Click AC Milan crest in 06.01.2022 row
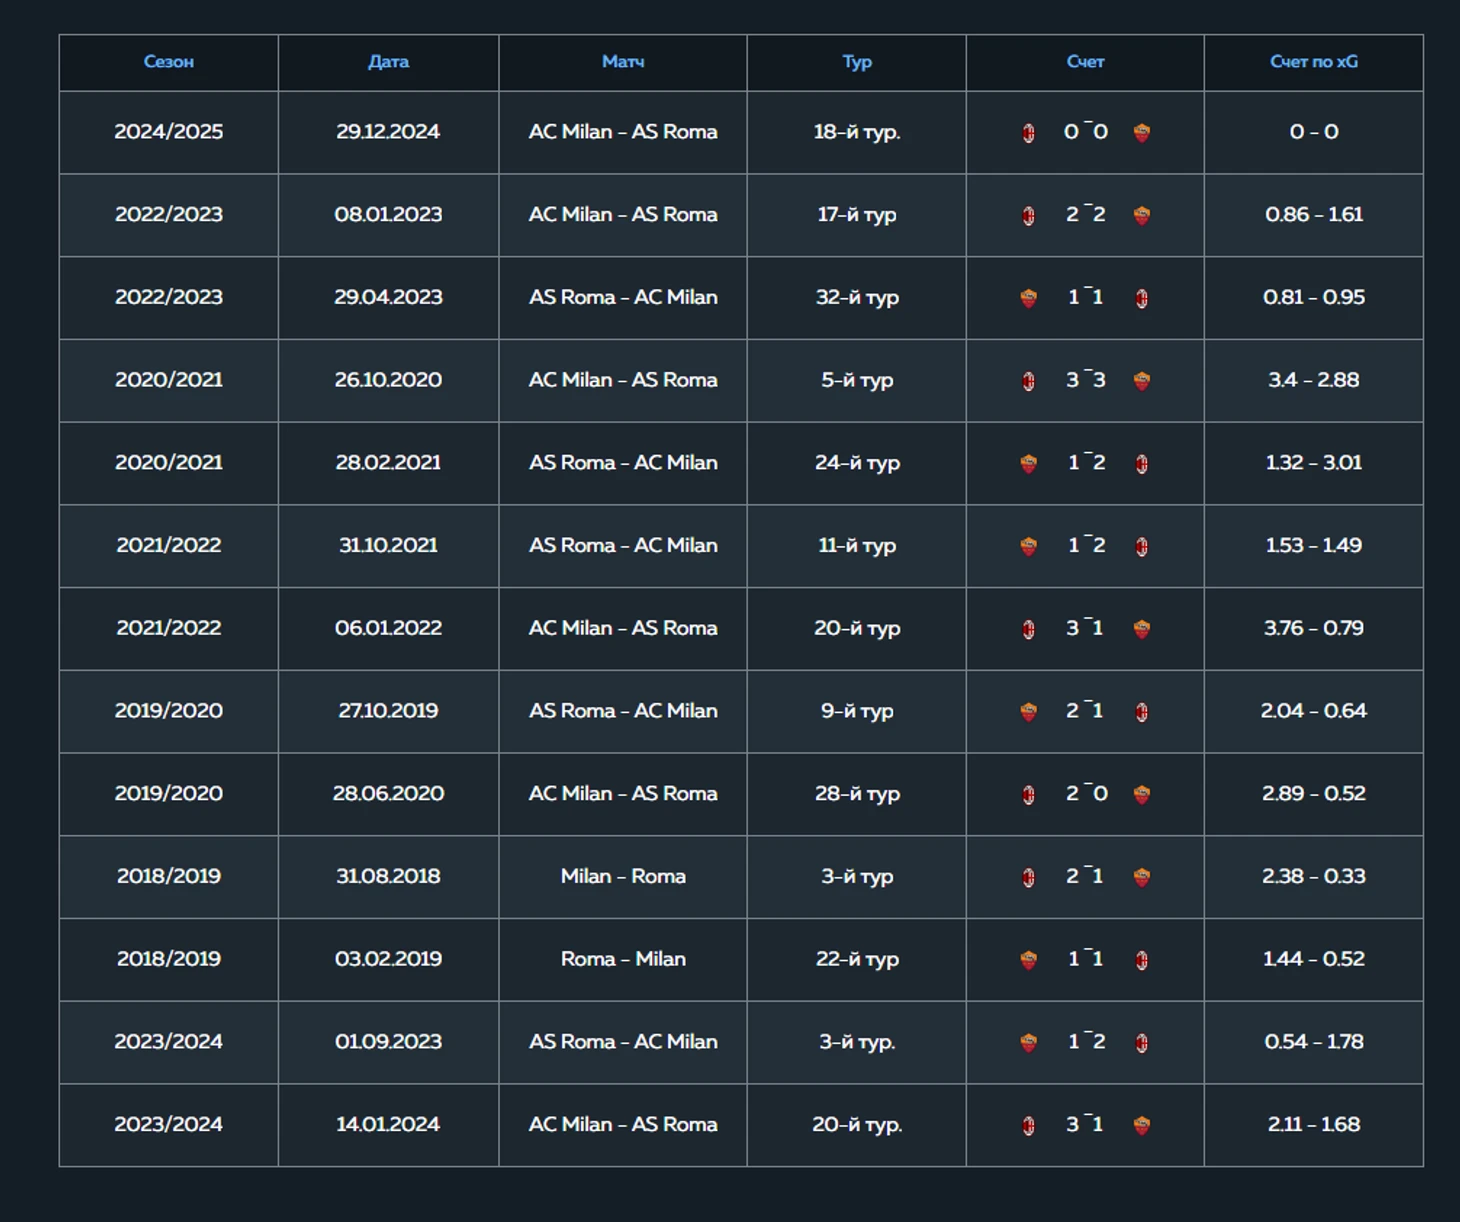 pyautogui.click(x=1028, y=629)
